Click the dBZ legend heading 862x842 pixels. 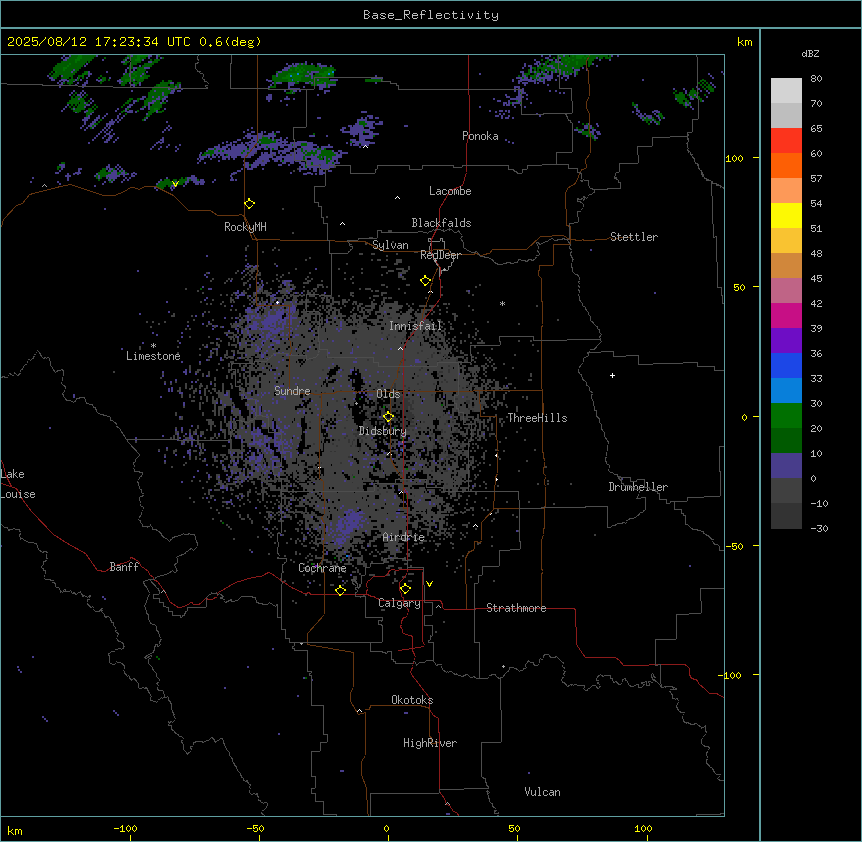(x=810, y=54)
